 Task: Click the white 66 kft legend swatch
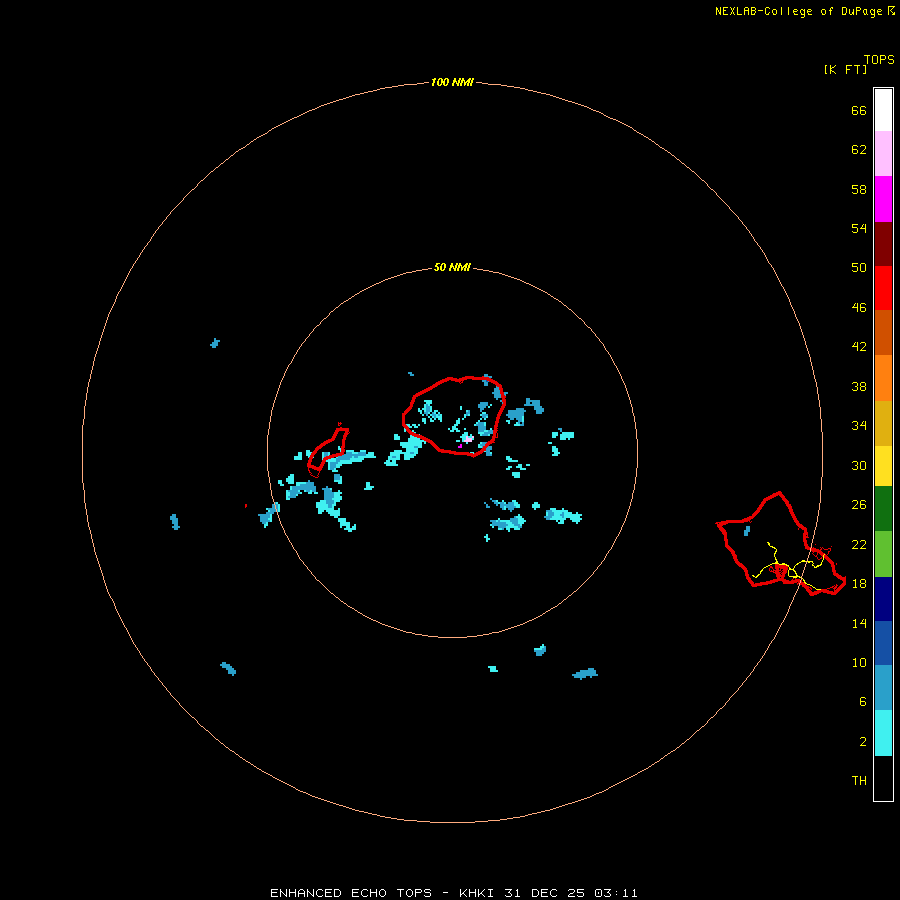tap(883, 110)
